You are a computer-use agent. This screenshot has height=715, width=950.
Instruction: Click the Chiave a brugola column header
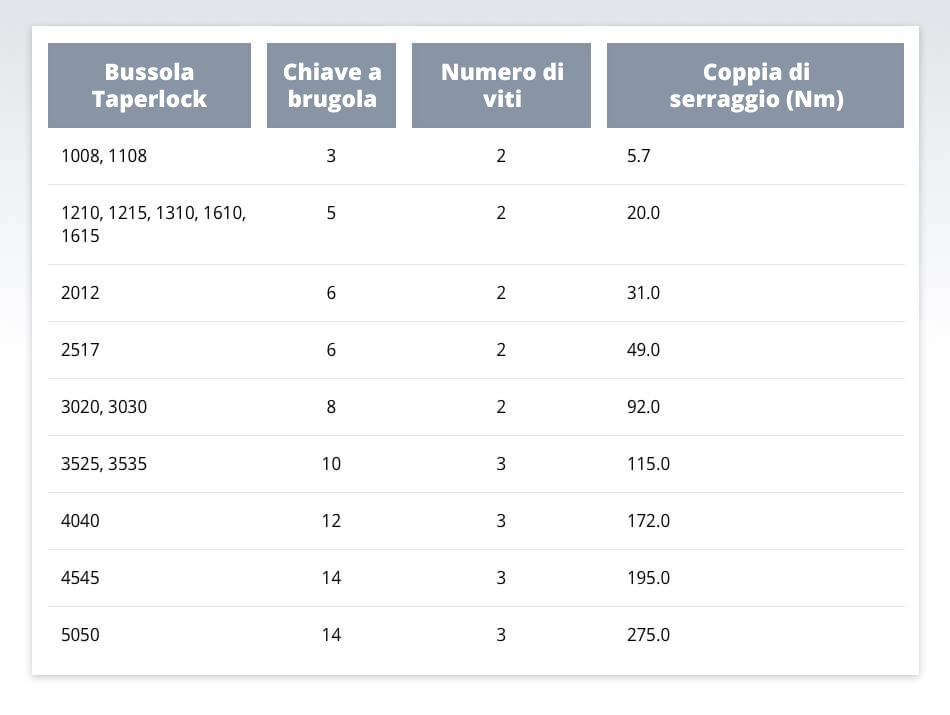(331, 85)
